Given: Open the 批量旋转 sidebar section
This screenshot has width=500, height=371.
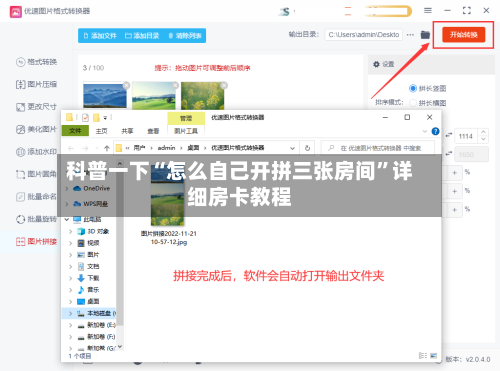Looking at the screenshot, I should pyautogui.click(x=36, y=219).
